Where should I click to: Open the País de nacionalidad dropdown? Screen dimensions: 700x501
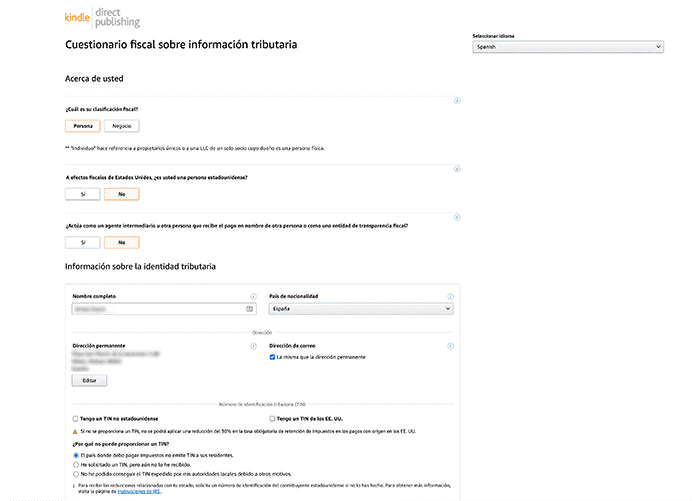(361, 309)
